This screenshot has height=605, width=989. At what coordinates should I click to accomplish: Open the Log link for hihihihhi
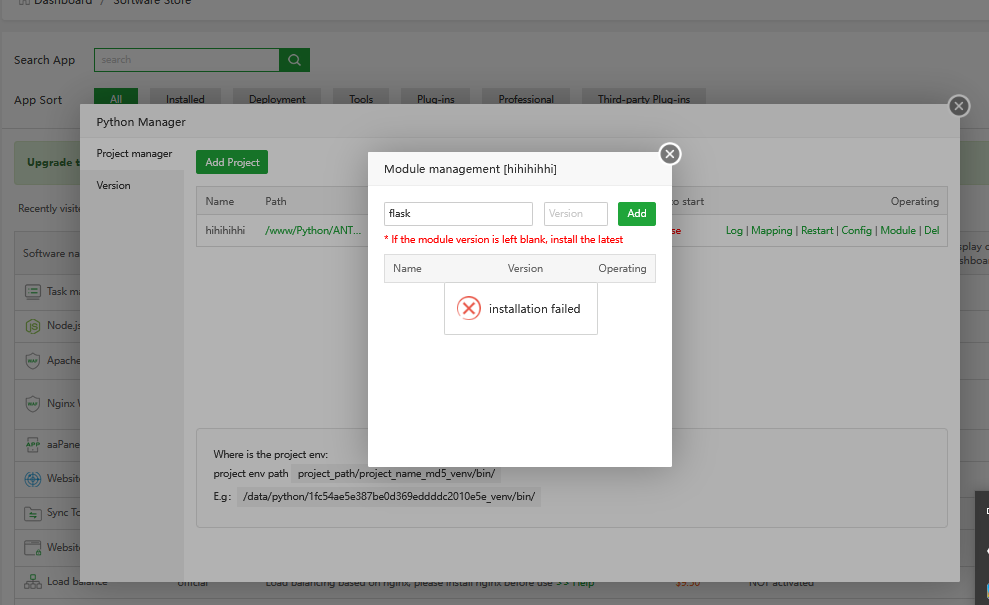[734, 231]
